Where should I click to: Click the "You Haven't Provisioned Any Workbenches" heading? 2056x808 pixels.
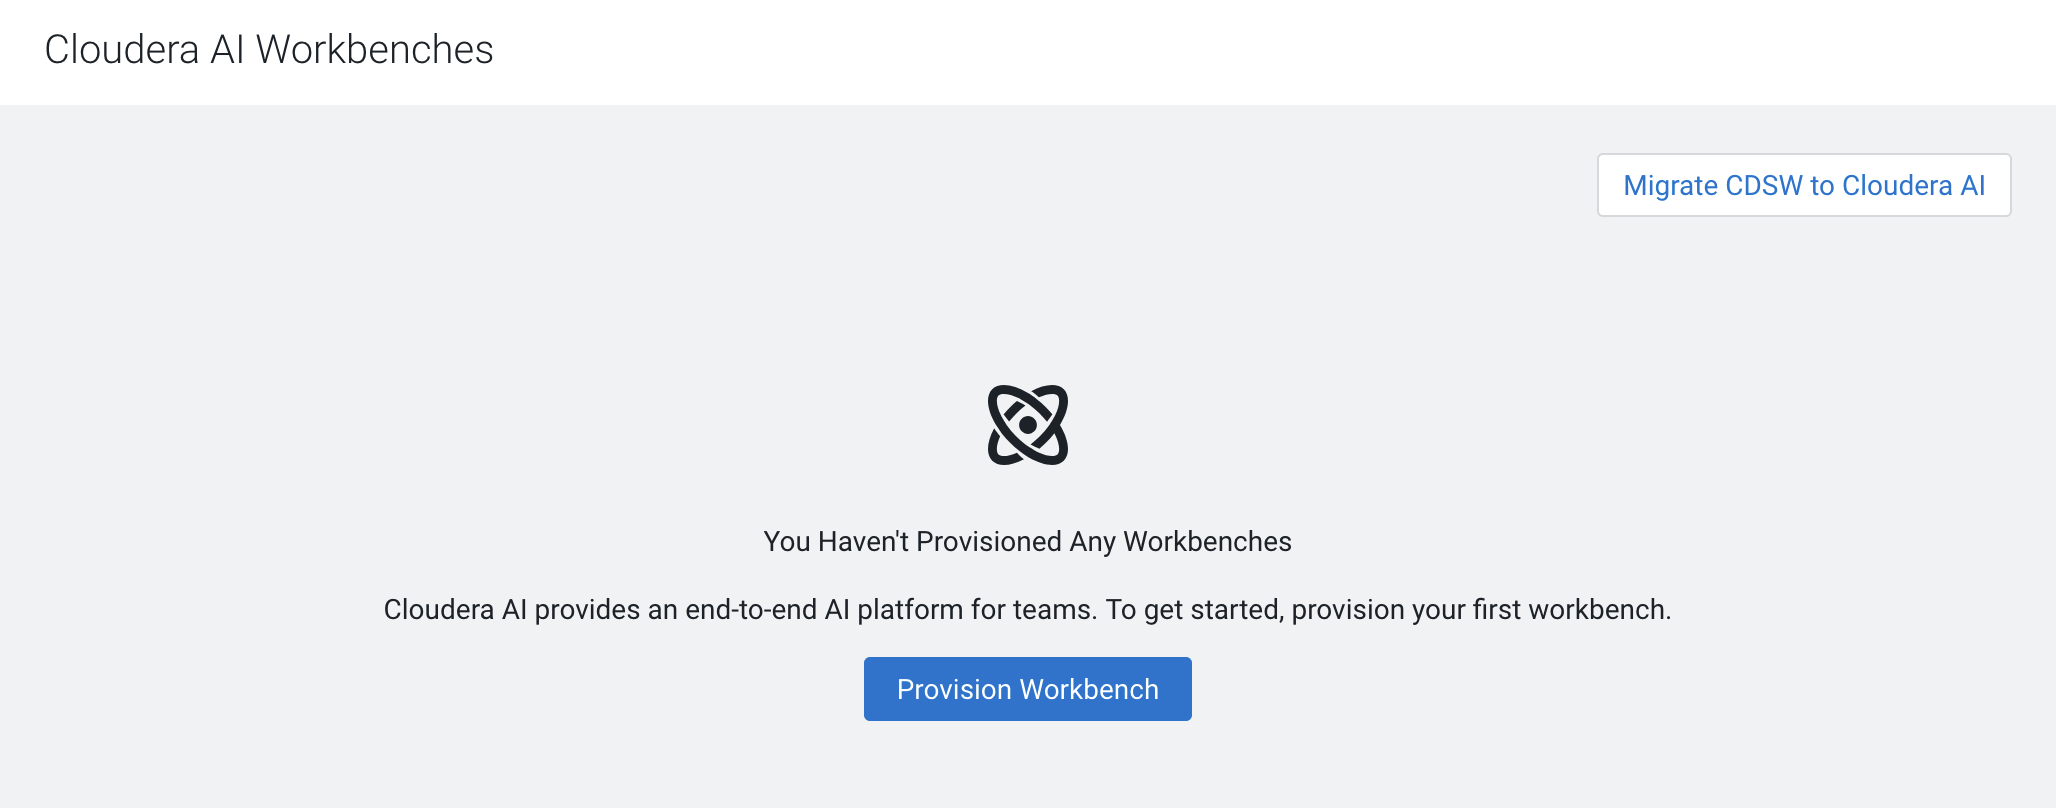pos(1027,541)
